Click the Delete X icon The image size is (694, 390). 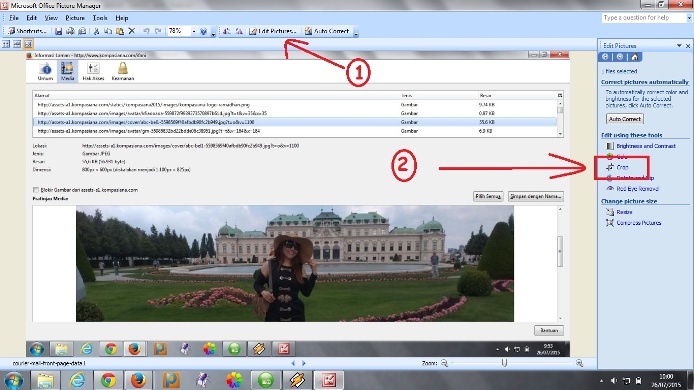click(131, 31)
